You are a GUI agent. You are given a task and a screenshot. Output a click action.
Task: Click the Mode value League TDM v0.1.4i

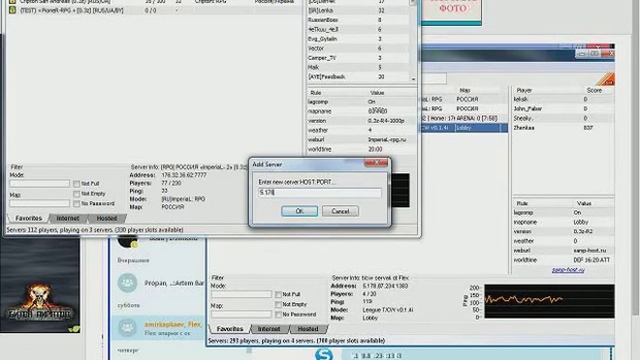click(388, 310)
